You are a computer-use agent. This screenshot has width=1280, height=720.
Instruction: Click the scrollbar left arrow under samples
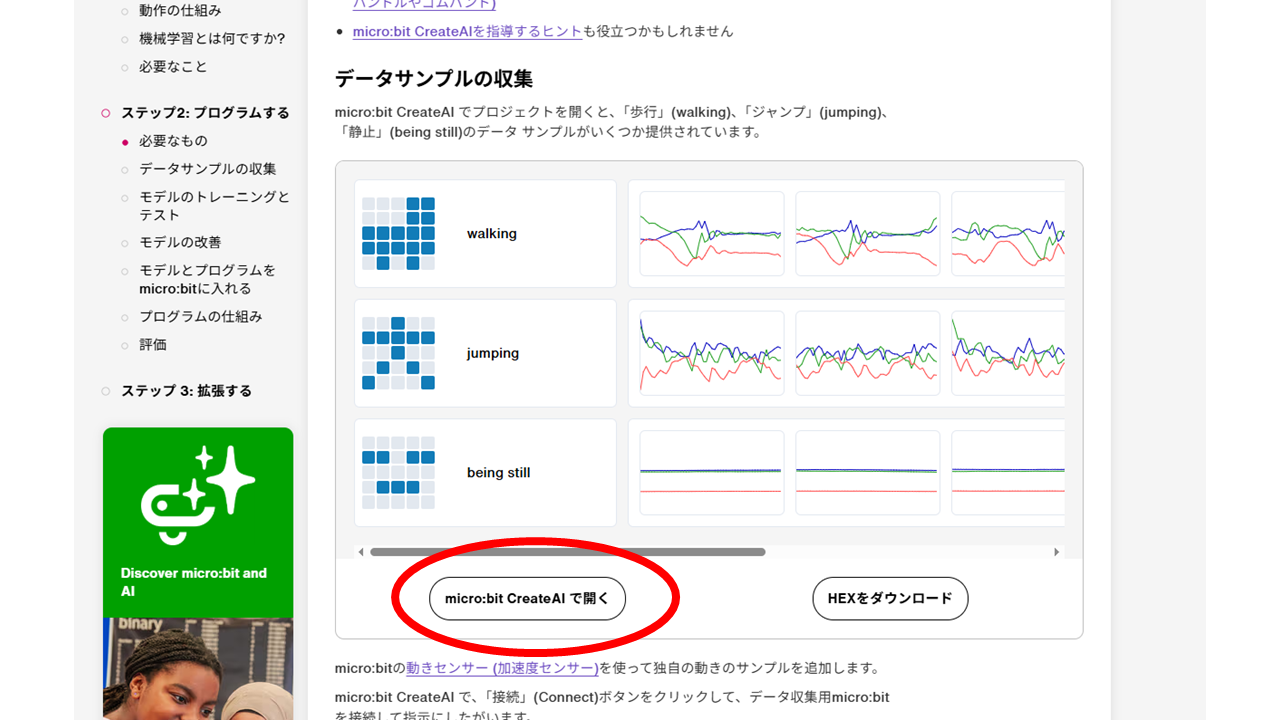click(361, 552)
